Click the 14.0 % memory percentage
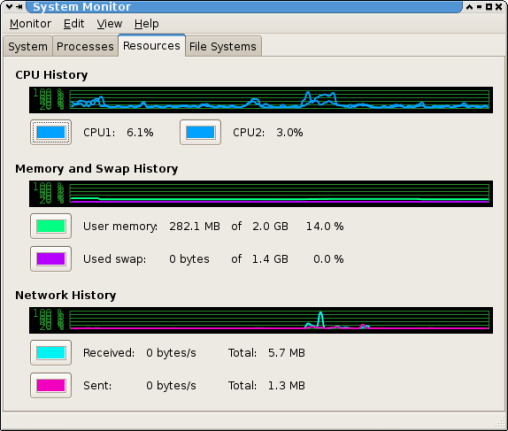The width and height of the screenshot is (508, 431). tap(325, 226)
